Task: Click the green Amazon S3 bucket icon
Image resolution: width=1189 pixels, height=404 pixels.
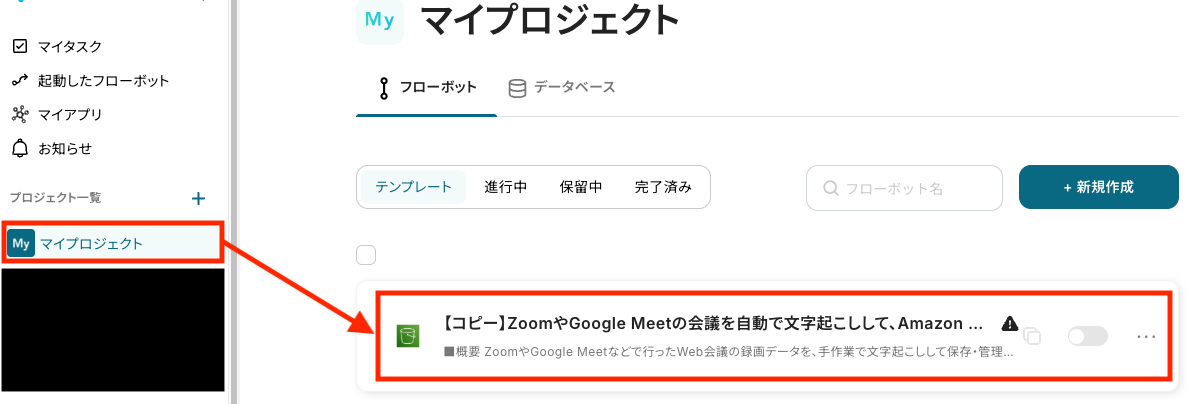Action: point(407,336)
